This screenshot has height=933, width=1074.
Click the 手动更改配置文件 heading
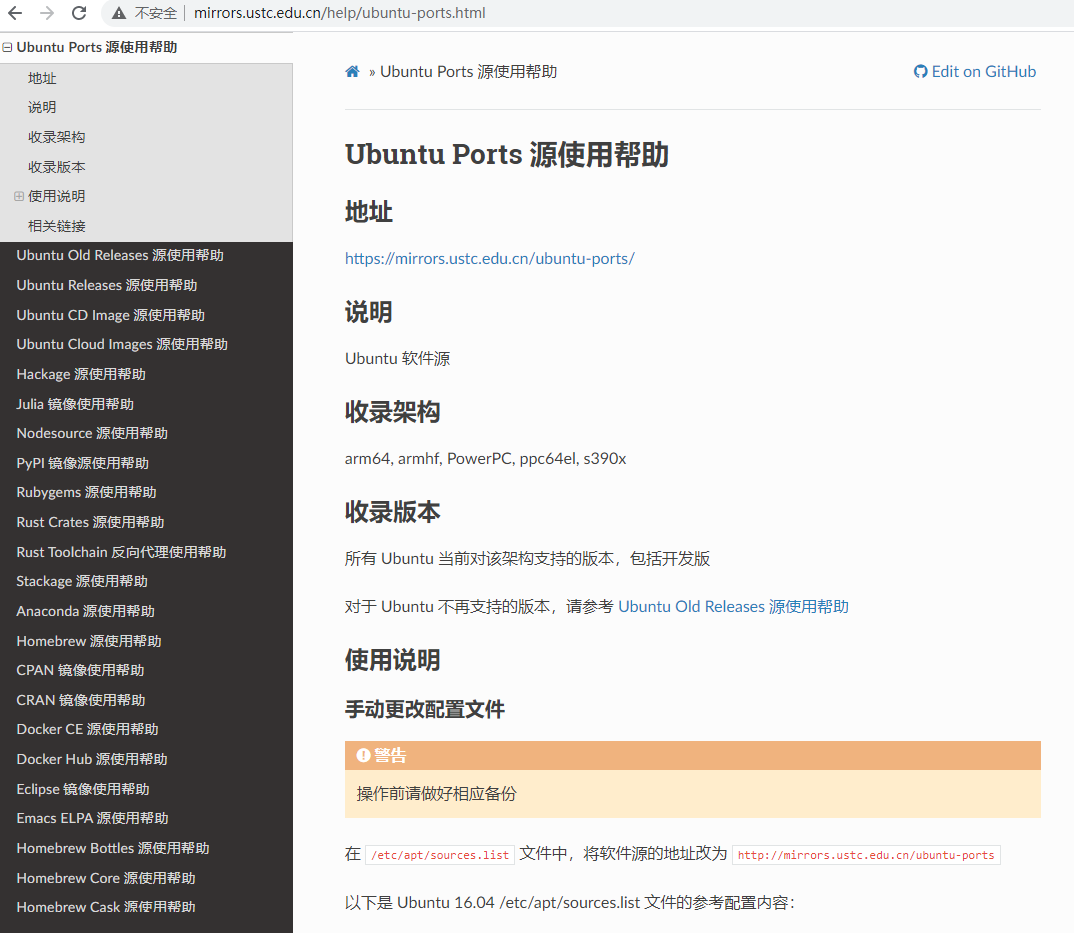425,709
